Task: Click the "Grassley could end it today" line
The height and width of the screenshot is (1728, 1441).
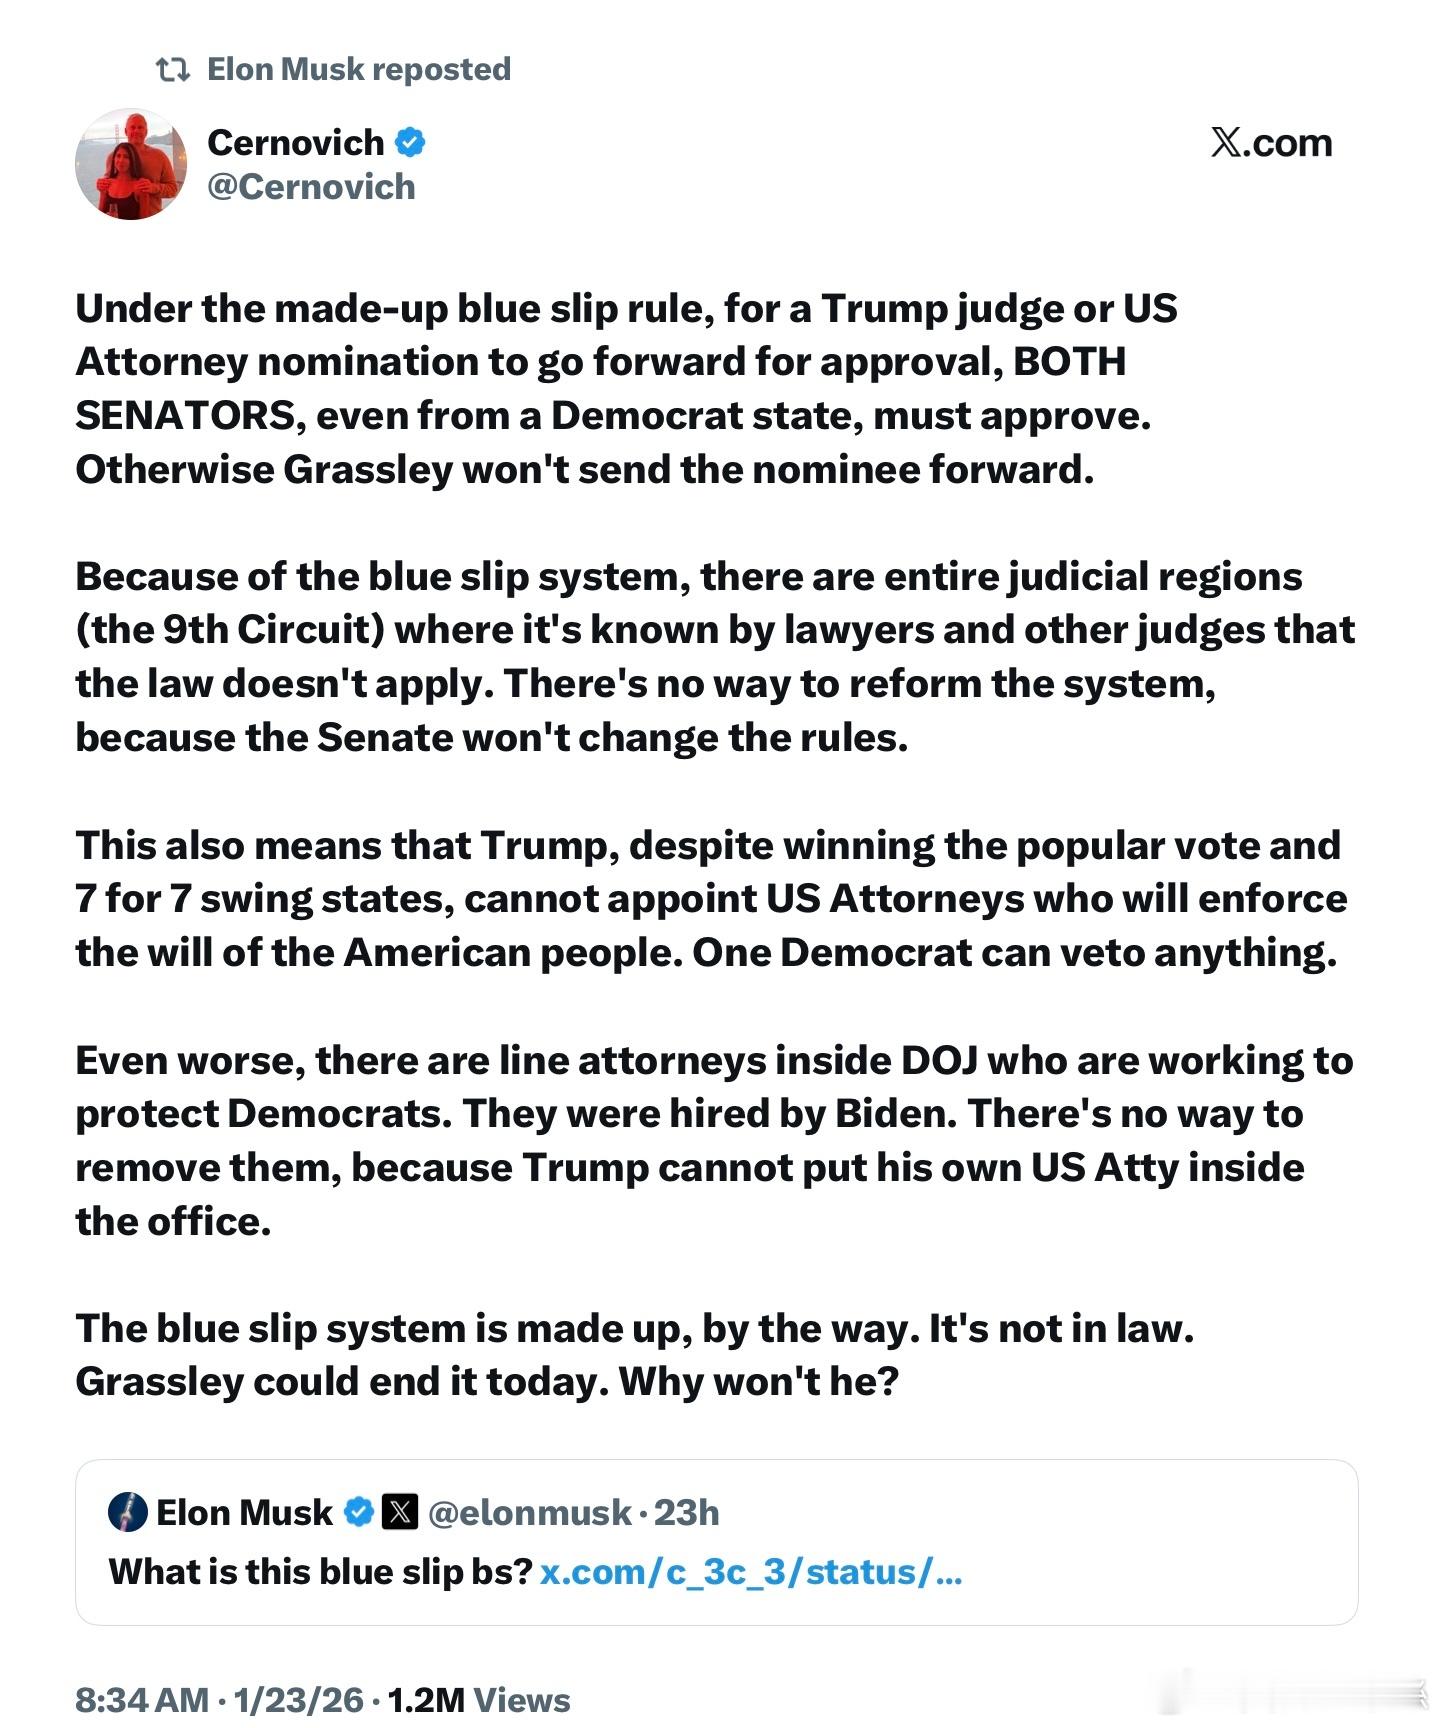Action: [487, 1382]
